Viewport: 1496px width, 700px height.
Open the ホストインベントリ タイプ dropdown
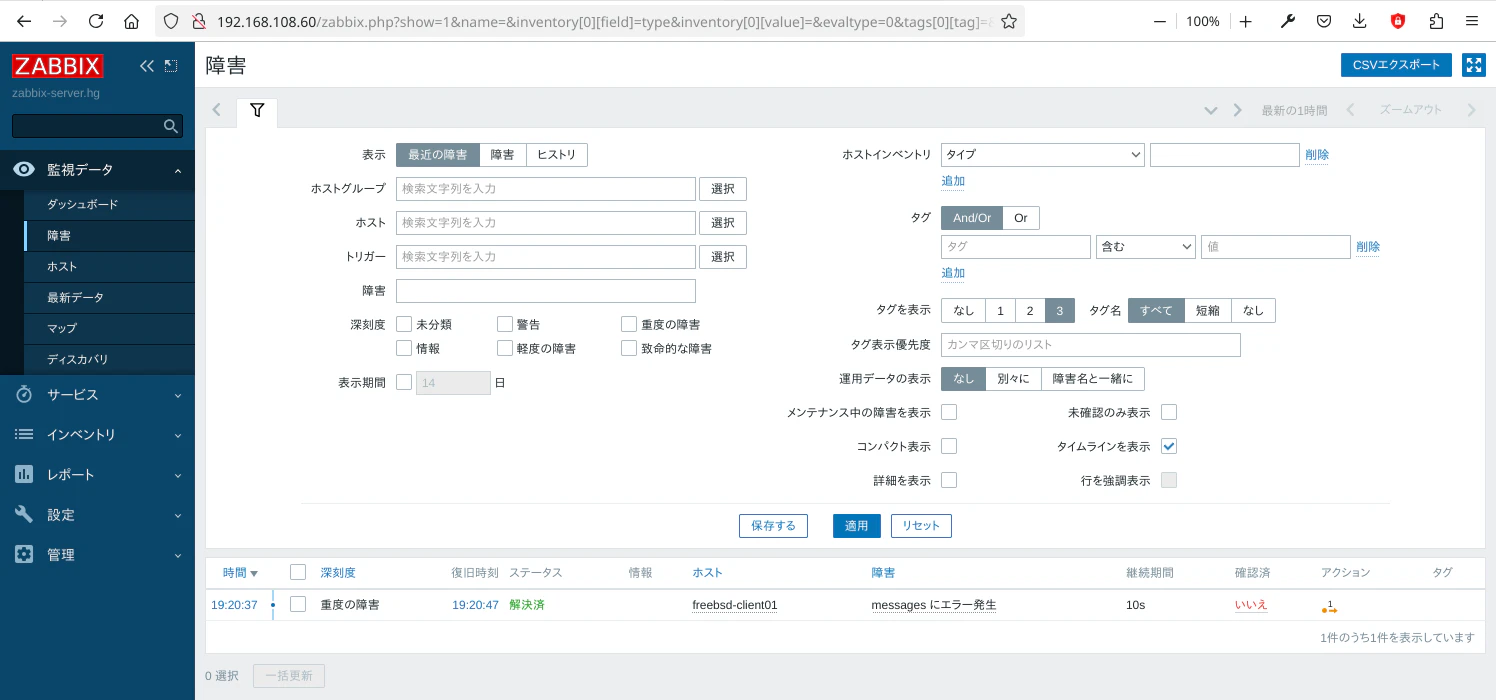[x=1043, y=155]
